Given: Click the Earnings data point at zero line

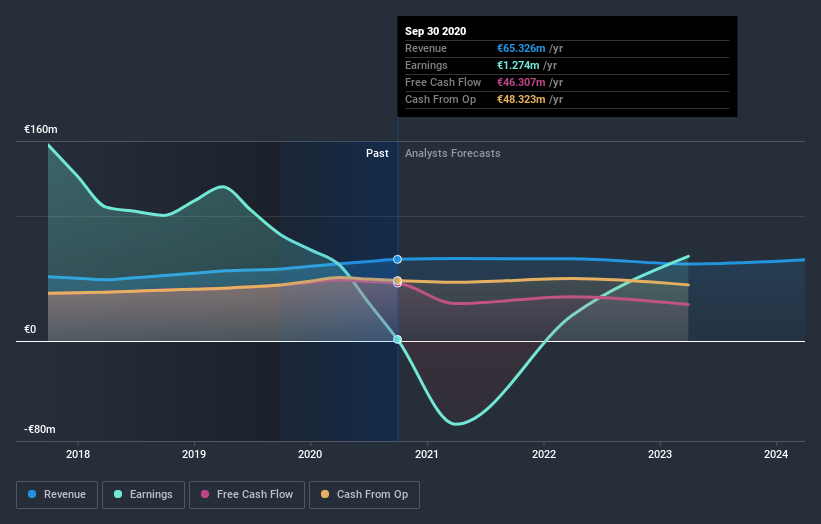Looking at the screenshot, I should click(397, 339).
